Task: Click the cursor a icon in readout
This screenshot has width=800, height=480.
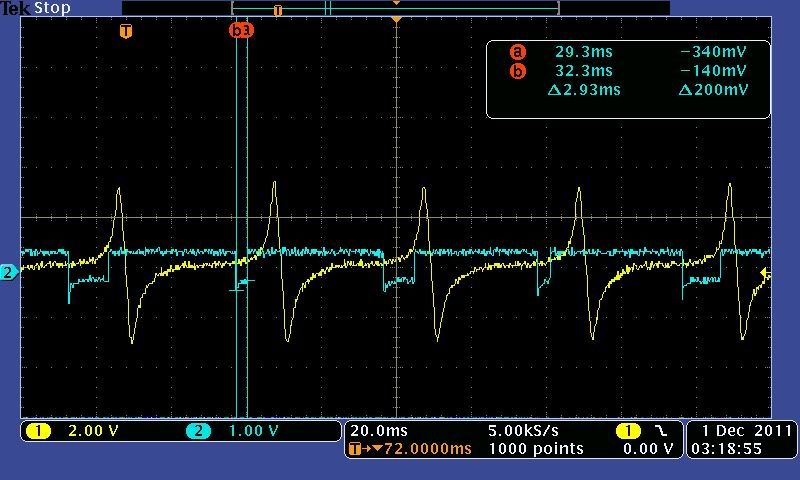Action: coord(517,52)
